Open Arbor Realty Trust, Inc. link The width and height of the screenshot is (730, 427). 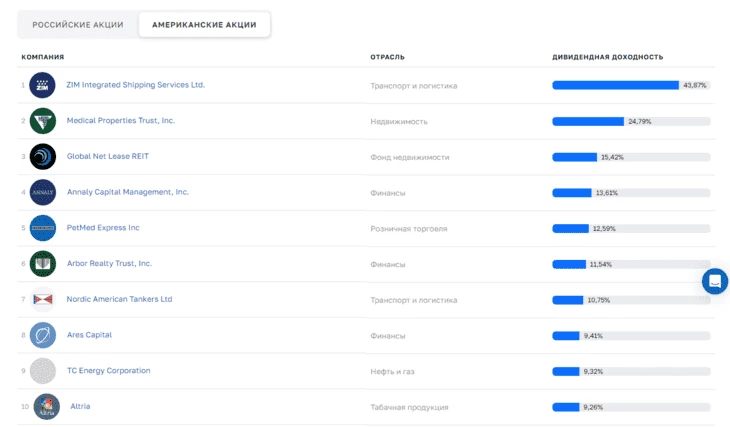pyautogui.click(x=109, y=264)
